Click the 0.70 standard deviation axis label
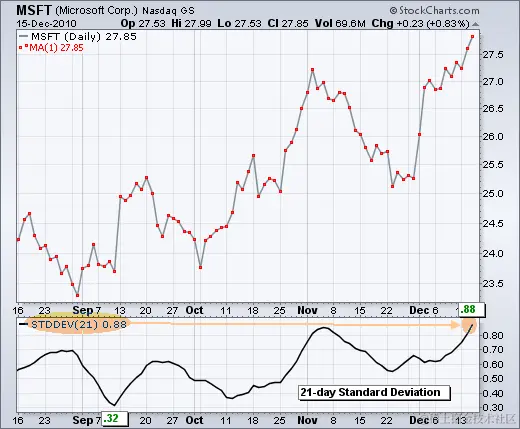The image size is (520, 429). click(x=493, y=350)
